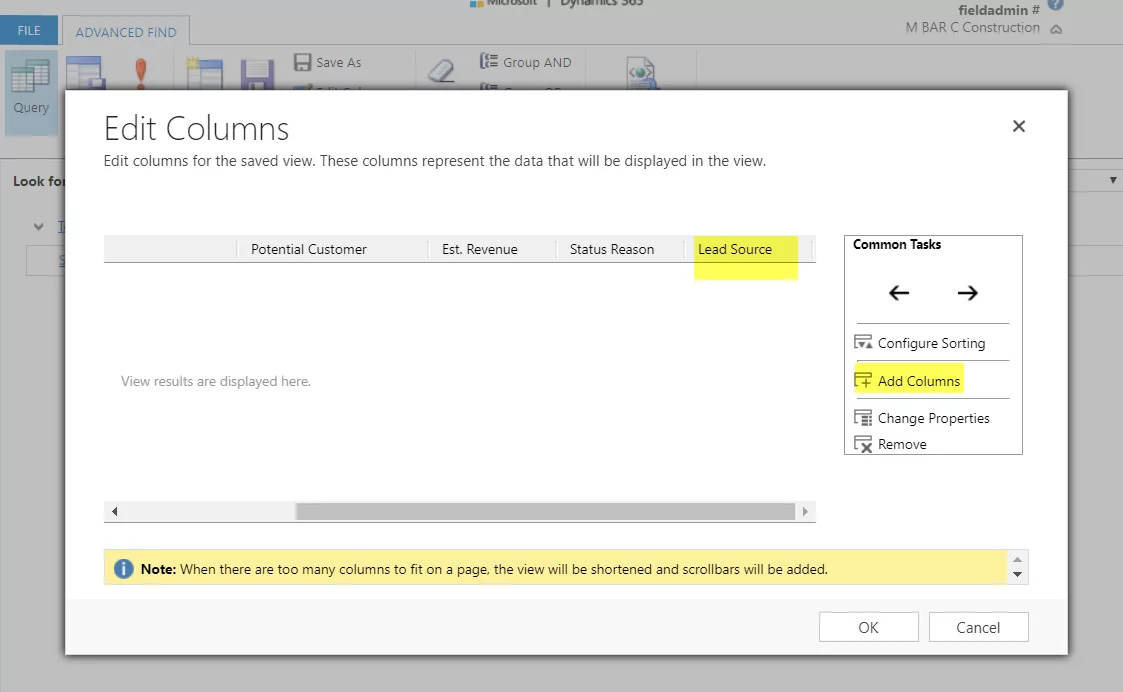This screenshot has height=692, width=1123.
Task: Click the red exclamation Results icon
Action: [141, 73]
